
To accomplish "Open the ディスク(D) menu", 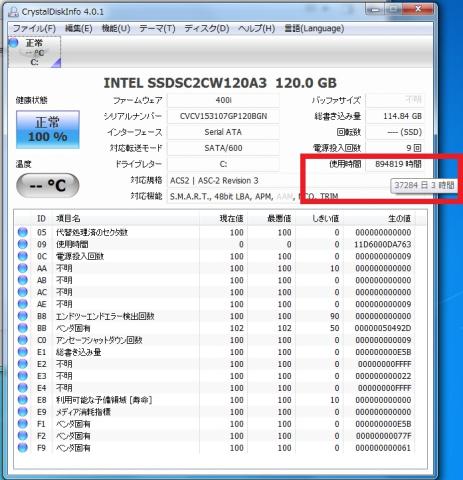I will (x=207, y=29).
